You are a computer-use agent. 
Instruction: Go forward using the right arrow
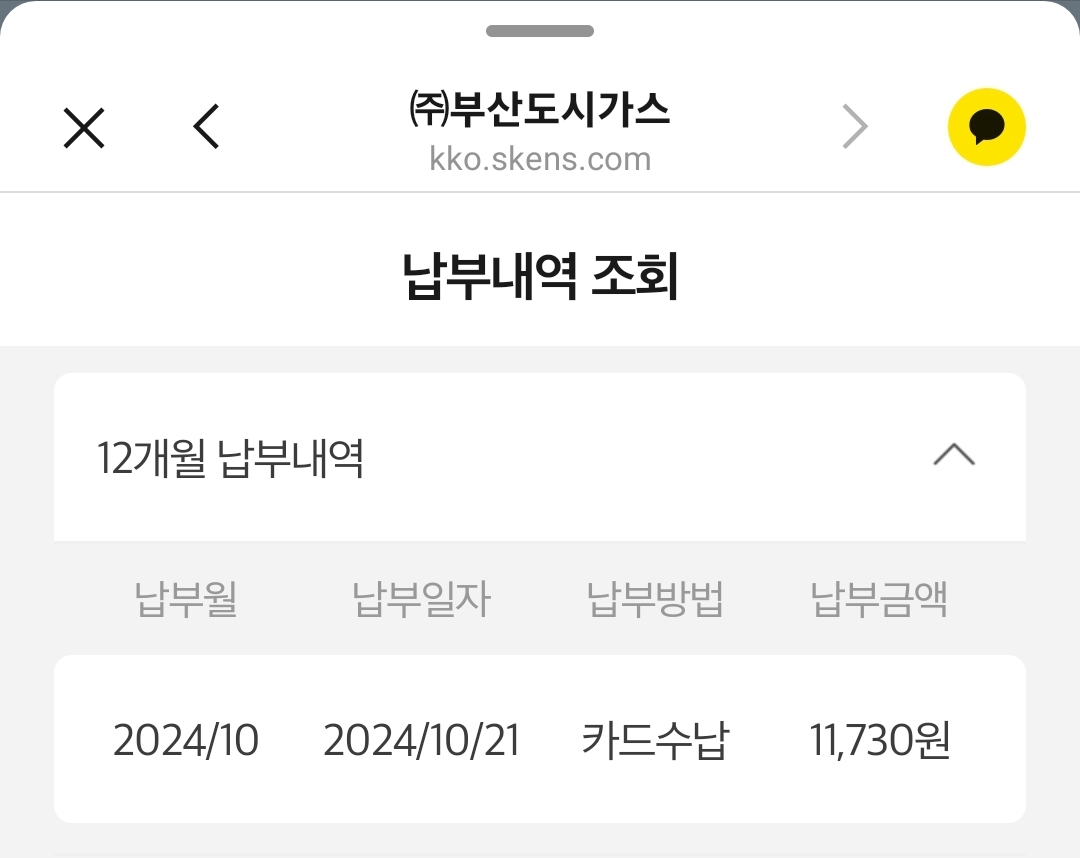coord(855,128)
